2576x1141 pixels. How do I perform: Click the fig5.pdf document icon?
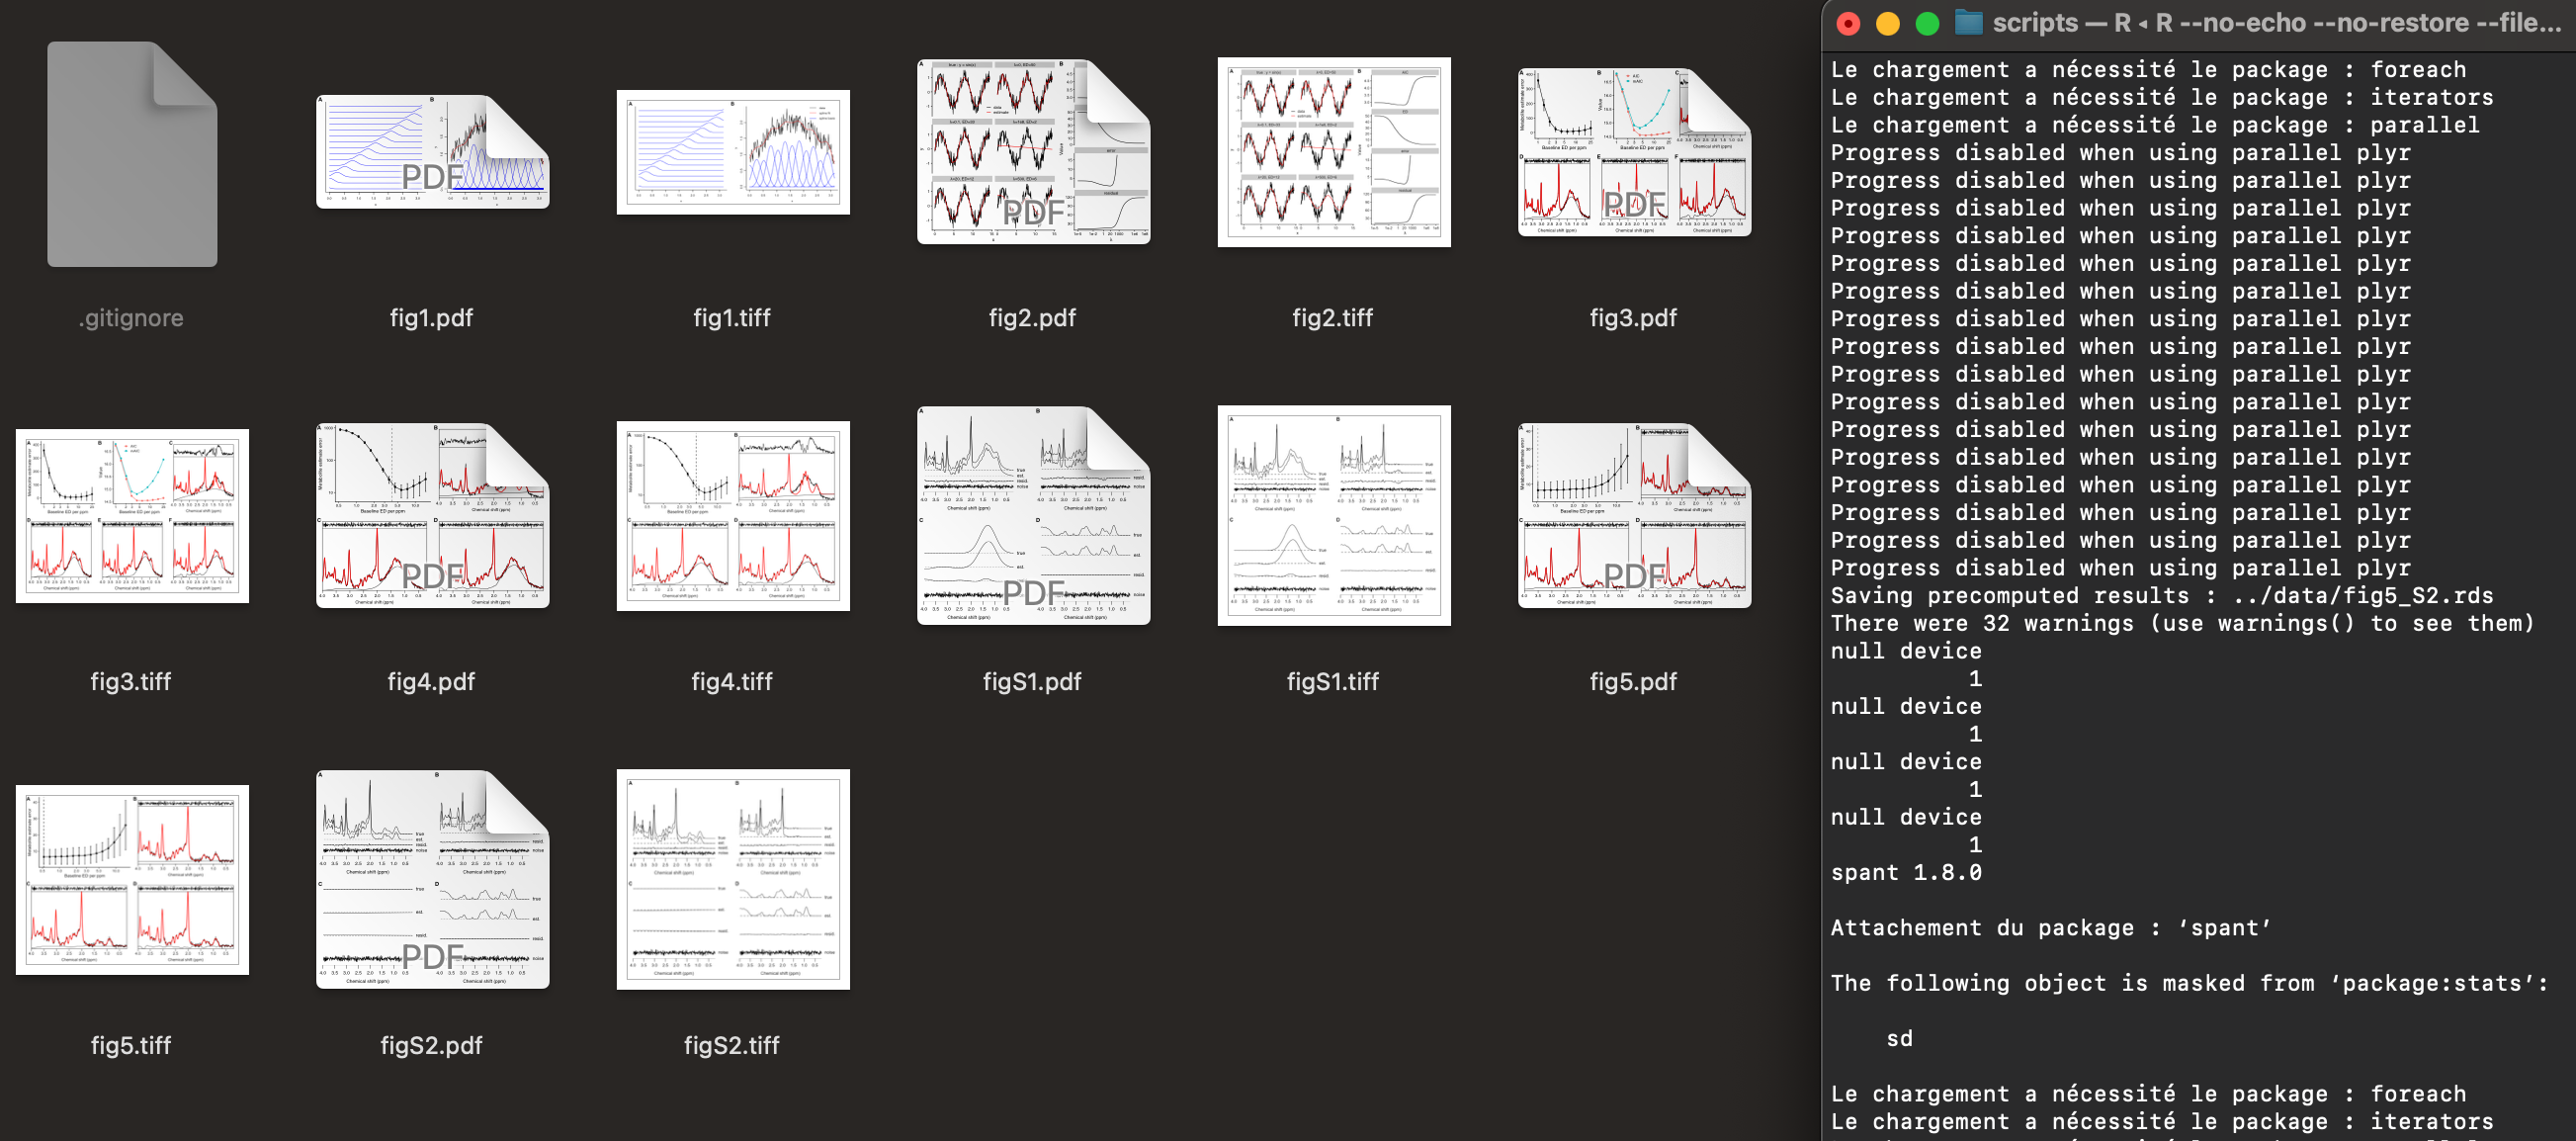1633,515
